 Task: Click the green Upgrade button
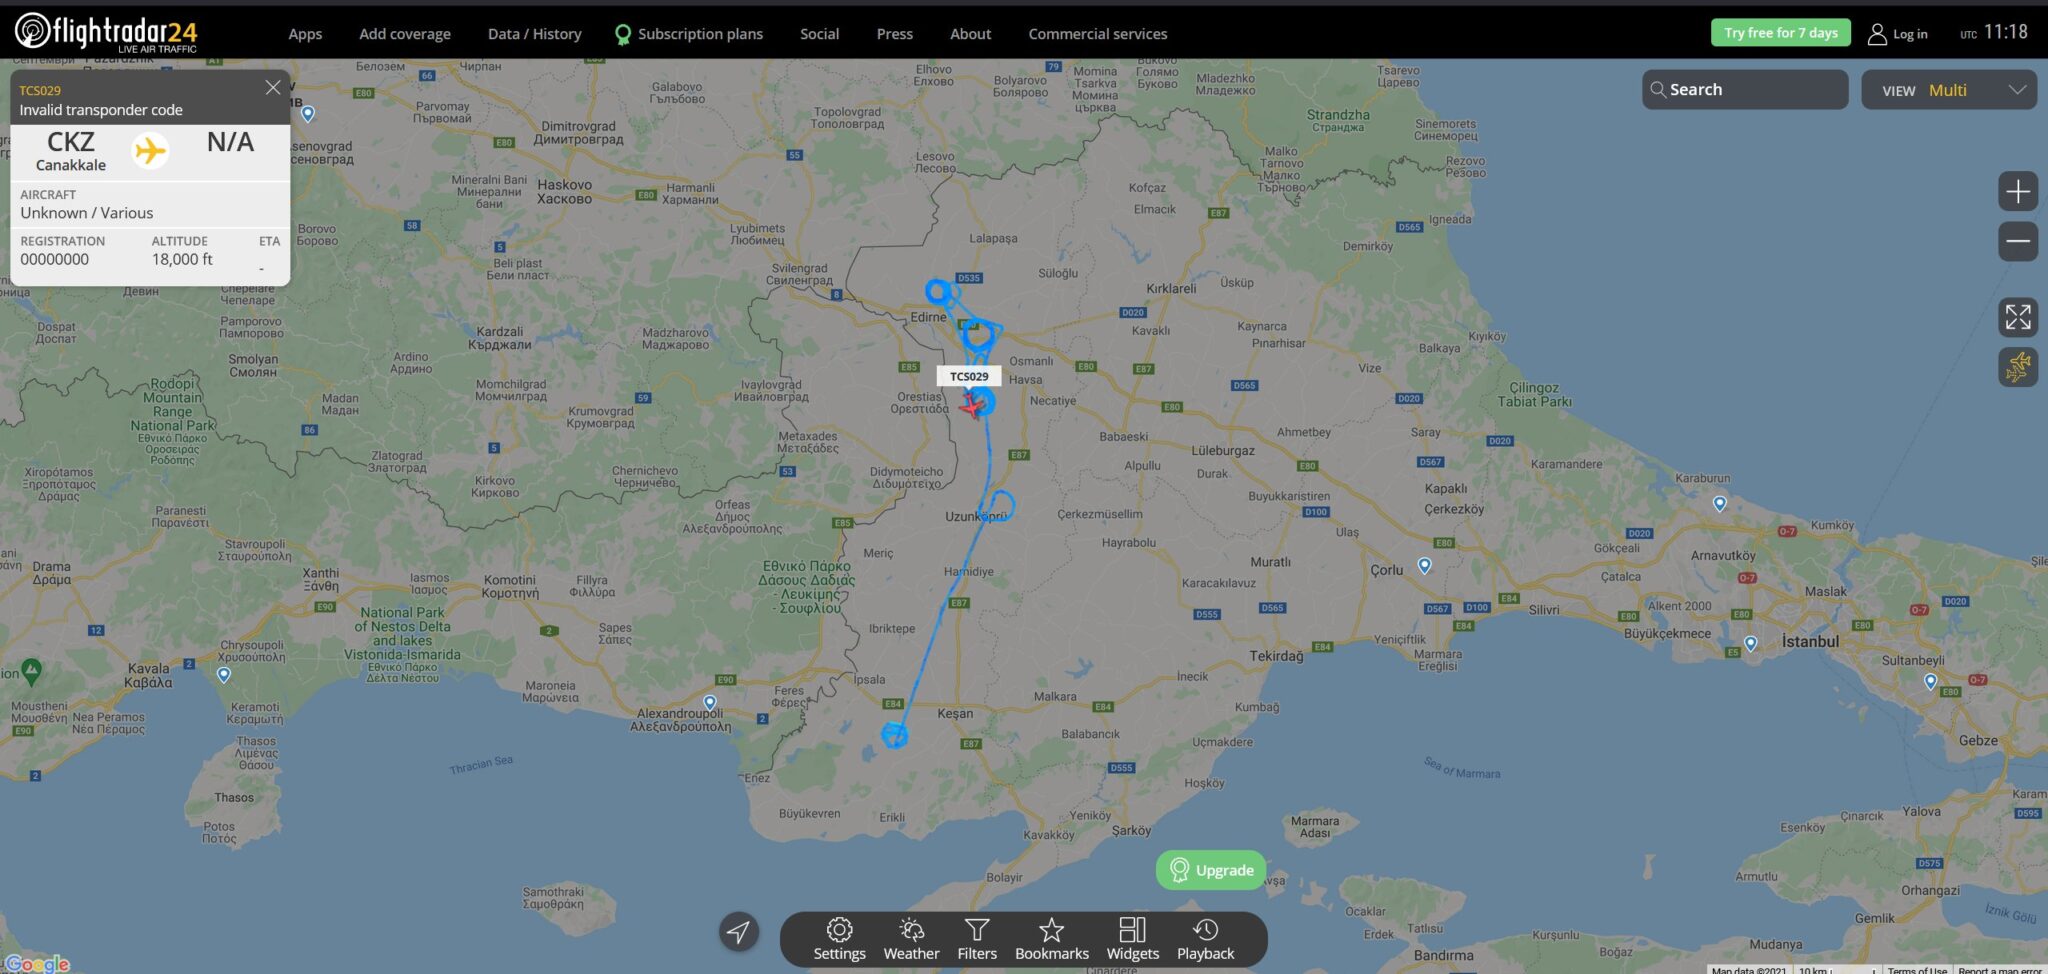click(x=1211, y=870)
